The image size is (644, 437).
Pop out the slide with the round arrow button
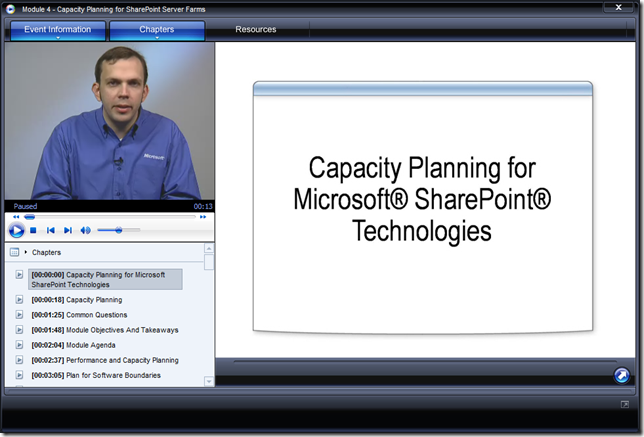click(621, 375)
